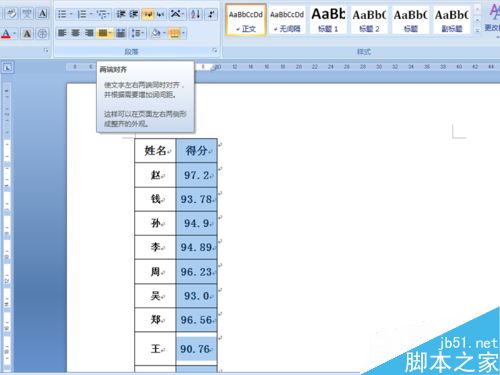
Task: Apply the 无间隔 style
Action: pos(287,19)
